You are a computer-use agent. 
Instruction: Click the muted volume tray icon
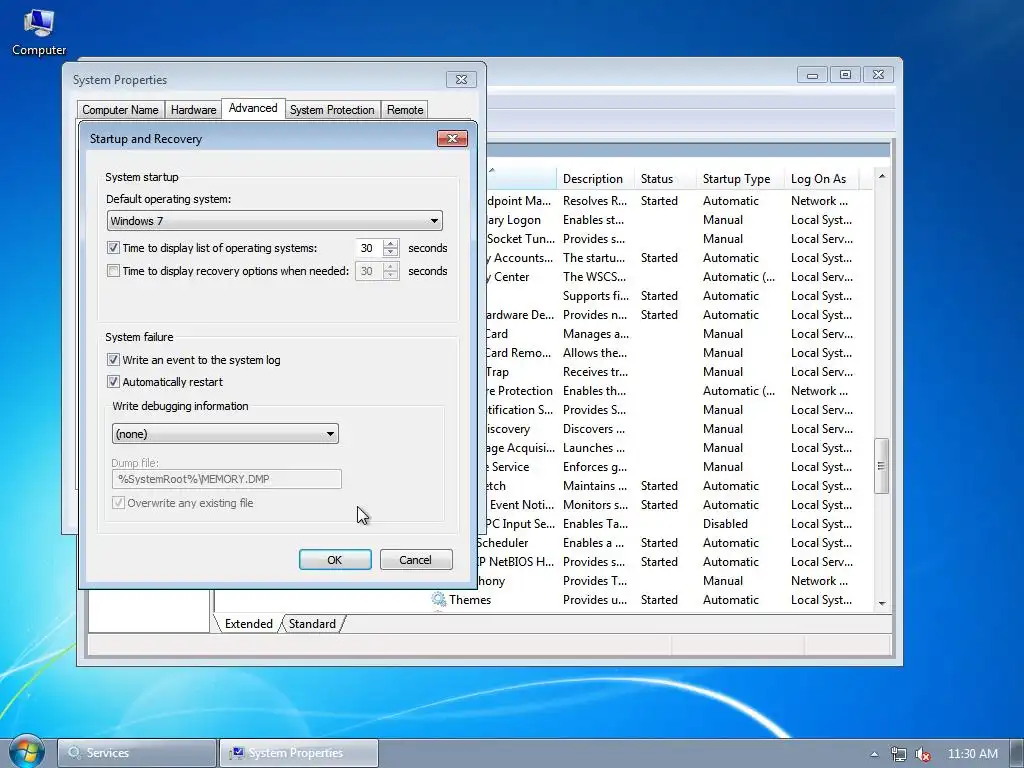[923, 754]
